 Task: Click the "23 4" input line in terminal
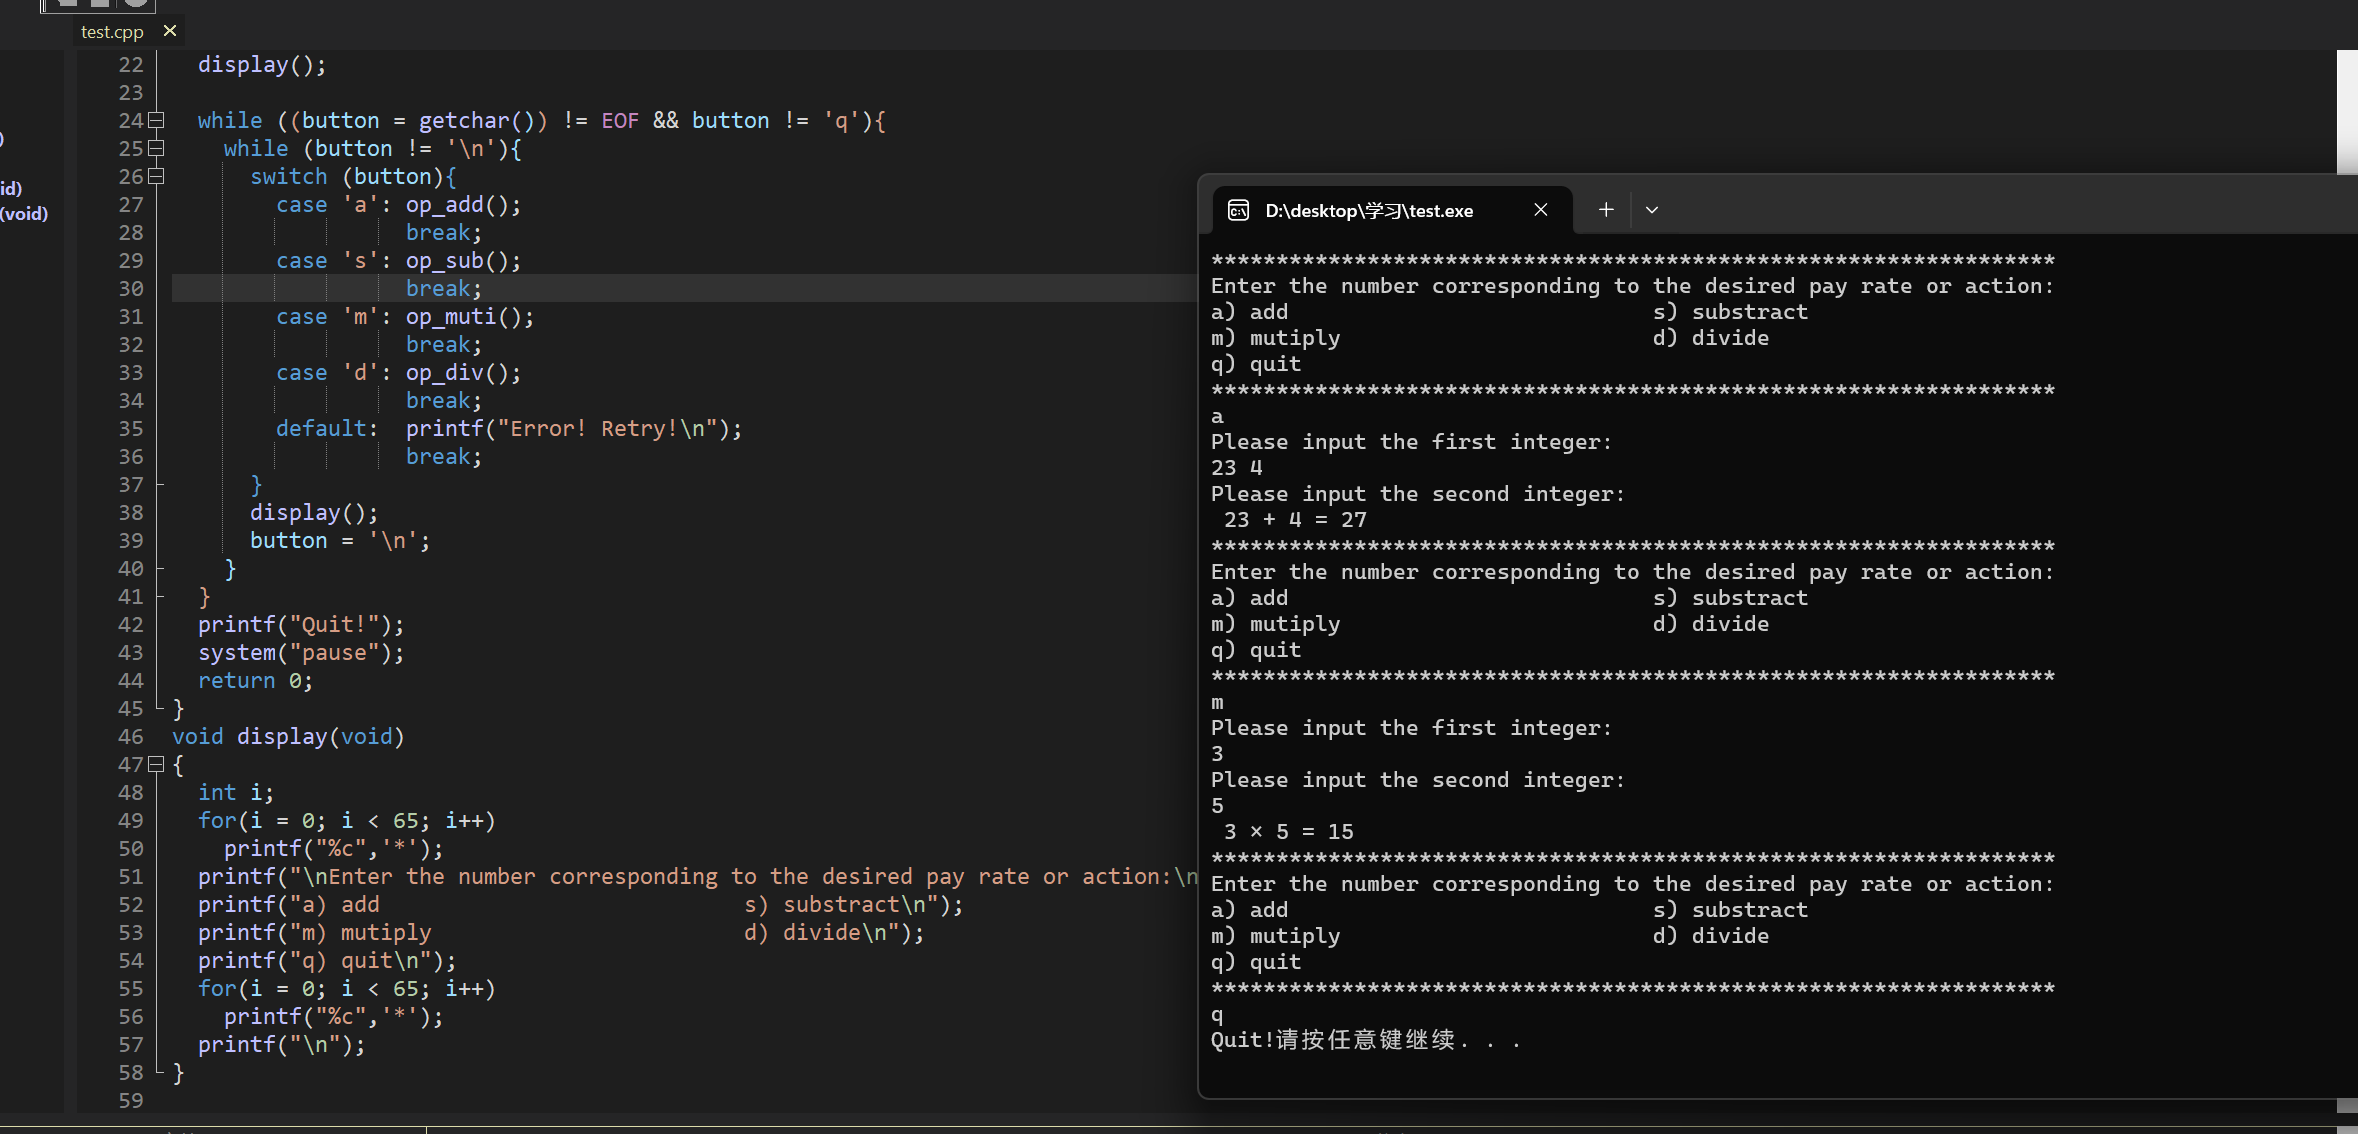1237,468
